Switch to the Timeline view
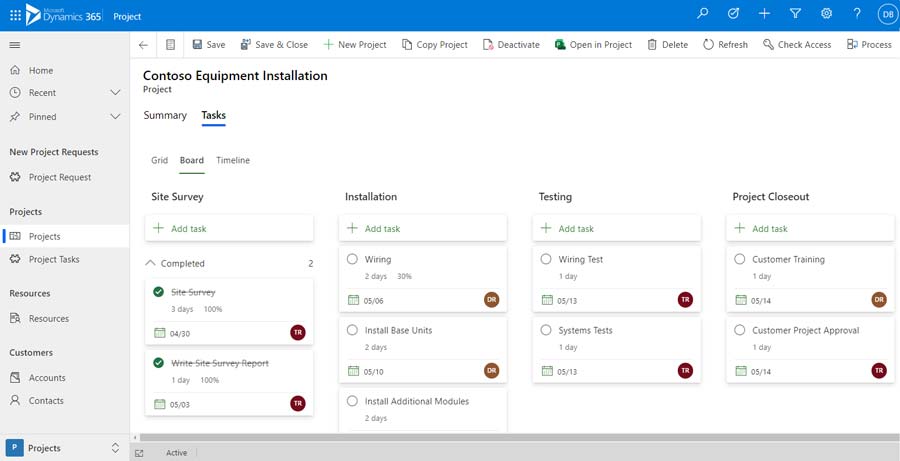The width and height of the screenshot is (900, 461). (233, 160)
